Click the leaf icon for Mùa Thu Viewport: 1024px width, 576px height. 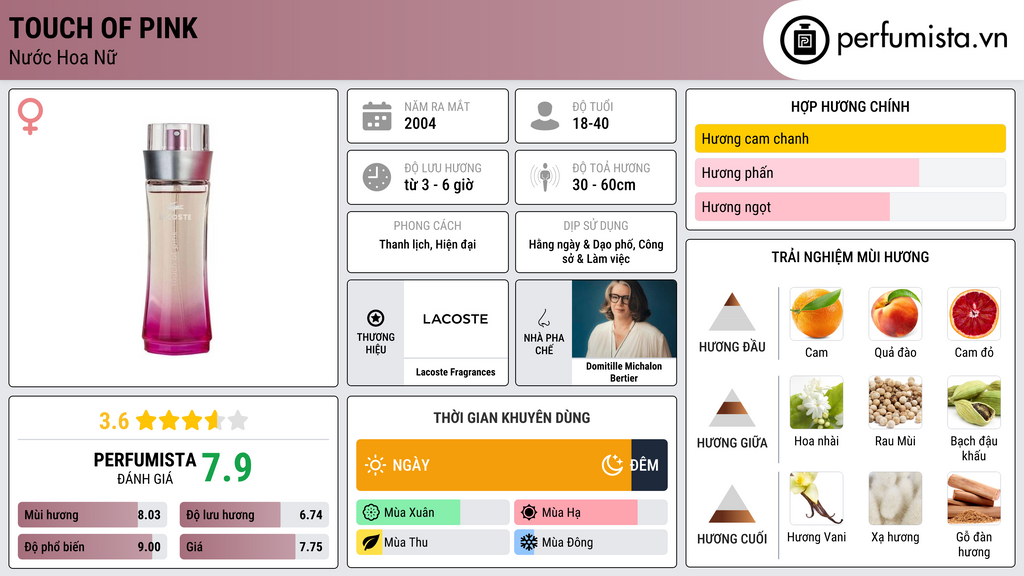[371, 542]
